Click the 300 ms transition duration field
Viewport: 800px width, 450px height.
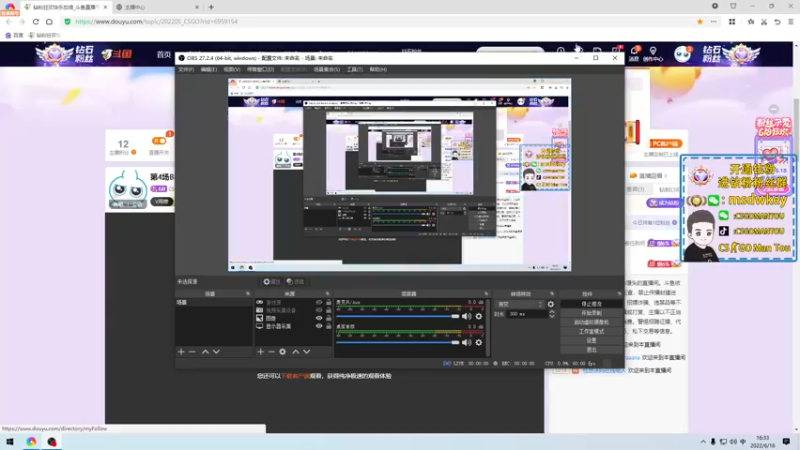pos(528,314)
